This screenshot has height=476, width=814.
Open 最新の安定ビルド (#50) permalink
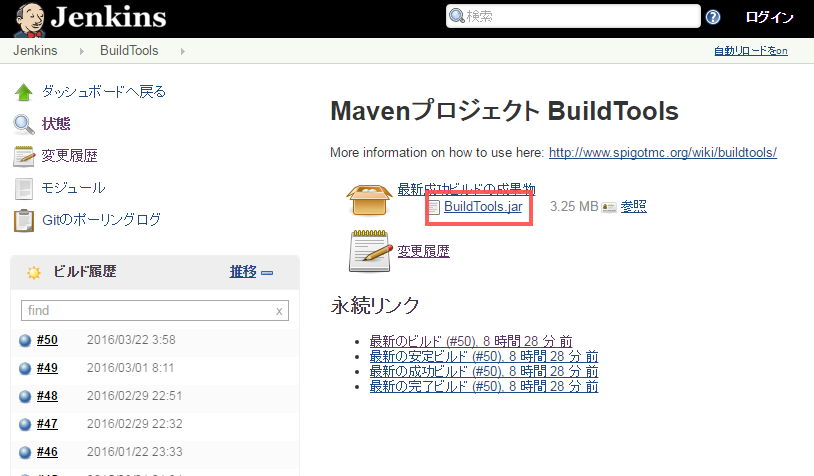click(x=484, y=357)
